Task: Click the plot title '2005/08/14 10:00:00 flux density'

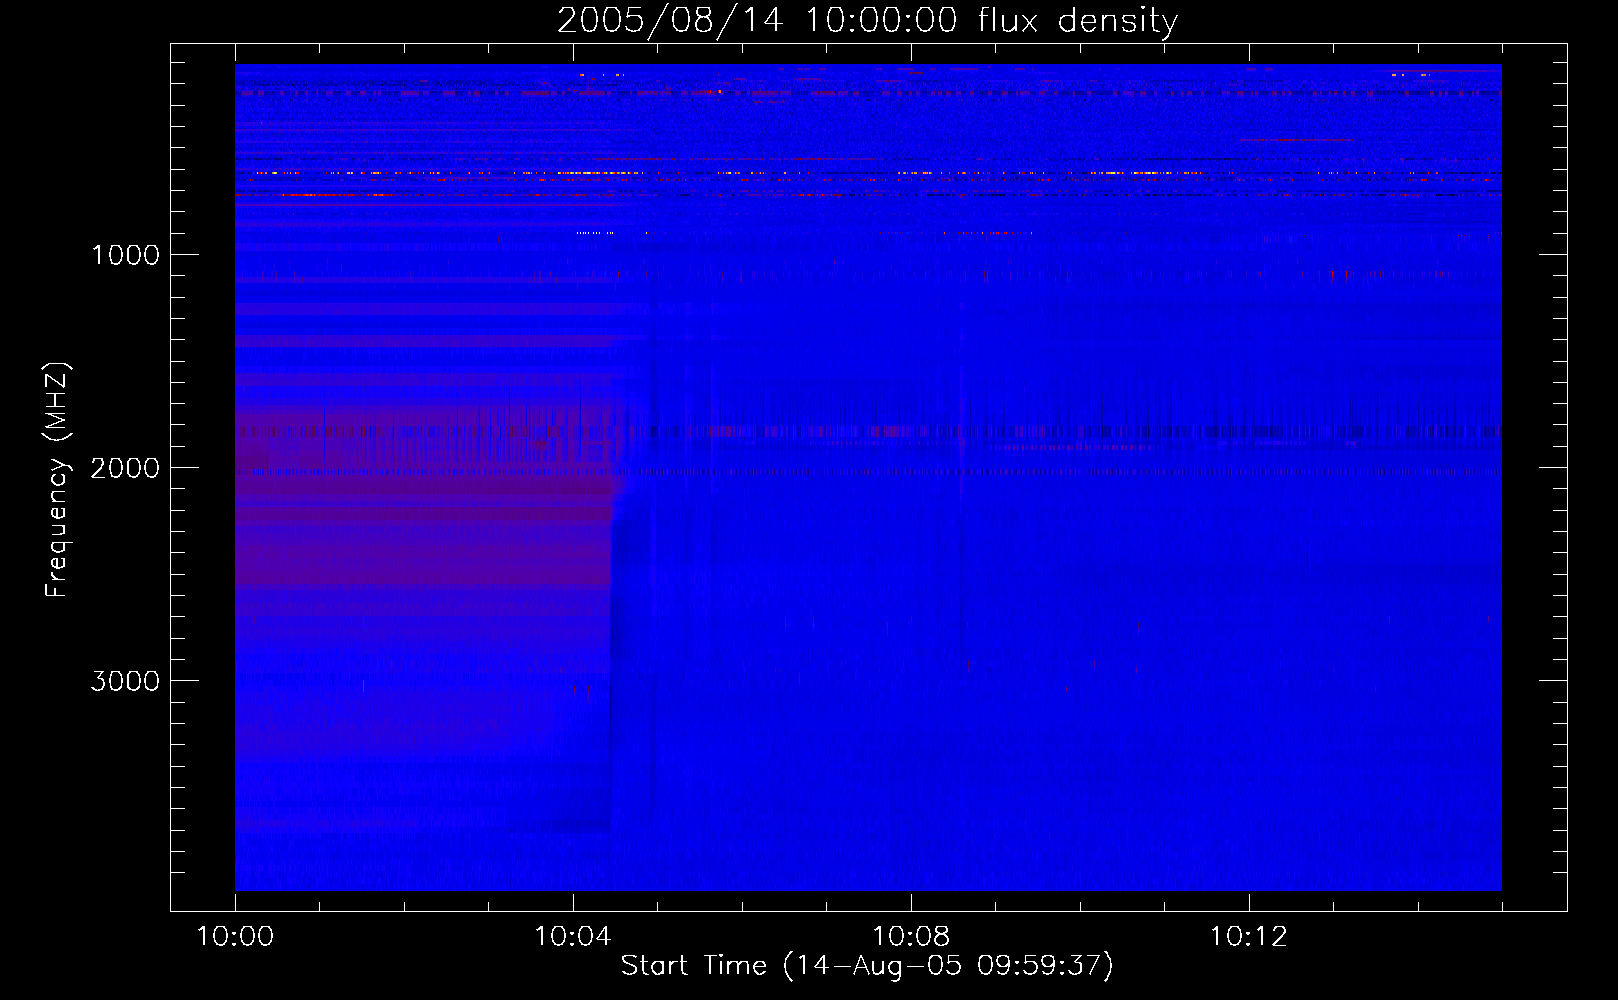Action: (x=867, y=21)
